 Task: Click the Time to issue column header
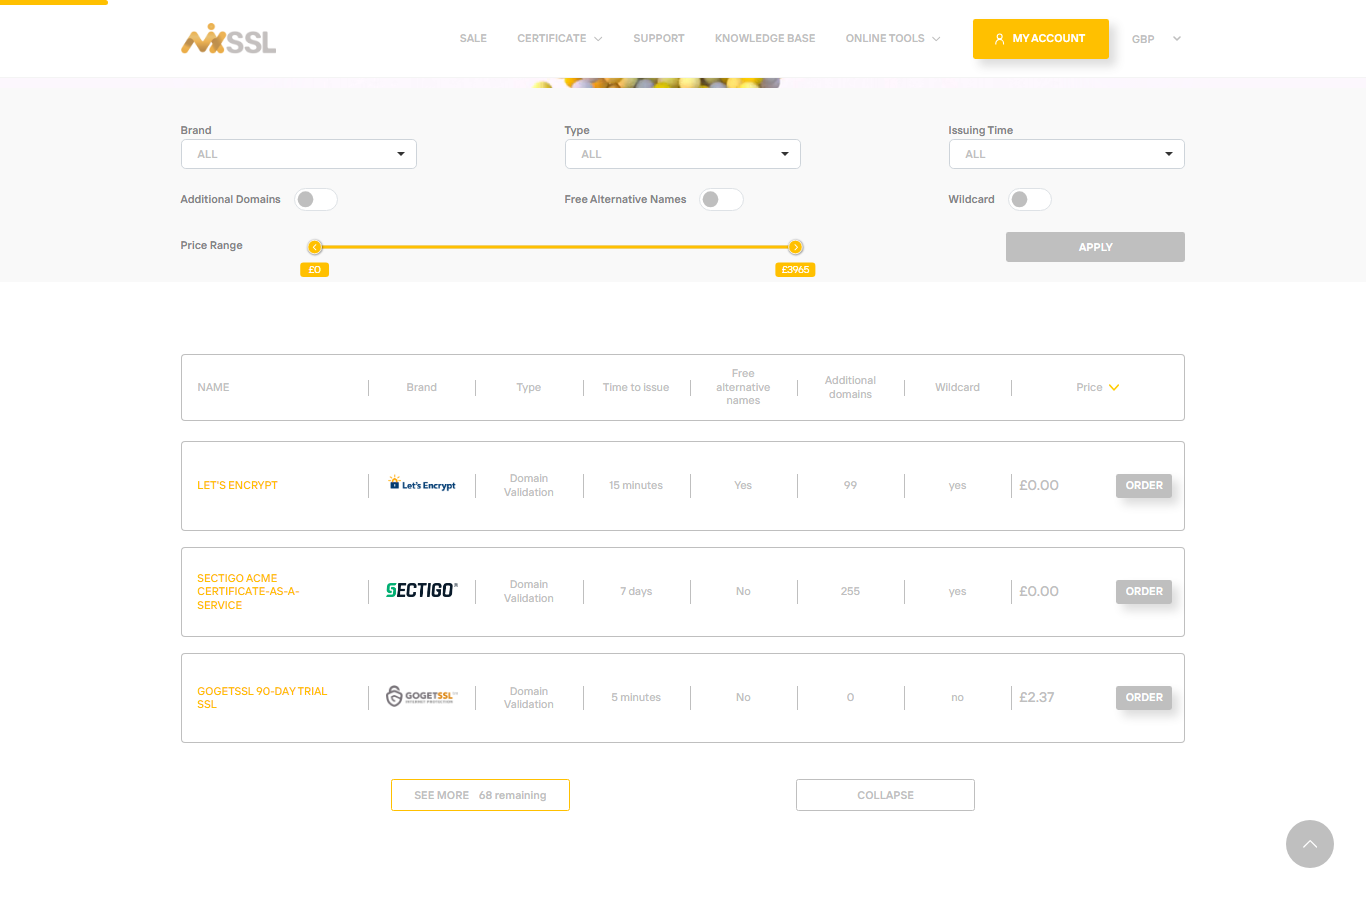pyautogui.click(x=636, y=388)
